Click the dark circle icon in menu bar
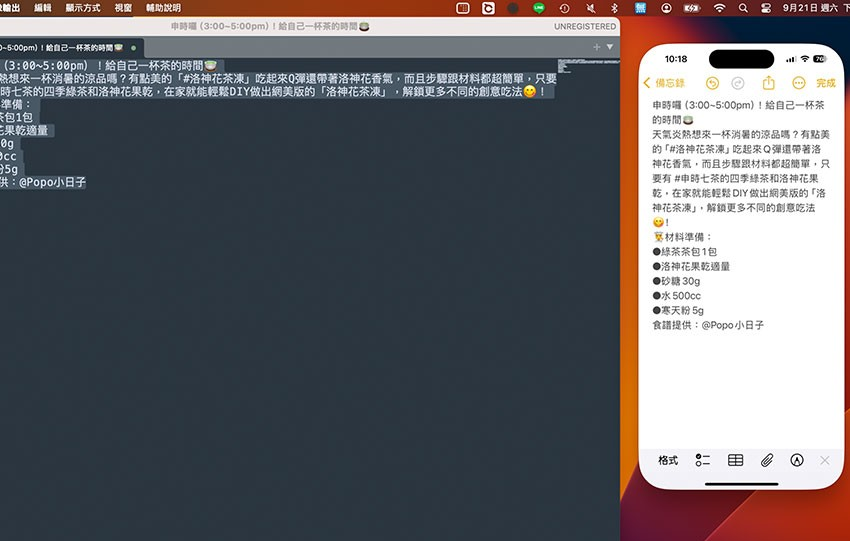This screenshot has width=850, height=541. pyautogui.click(x=513, y=8)
